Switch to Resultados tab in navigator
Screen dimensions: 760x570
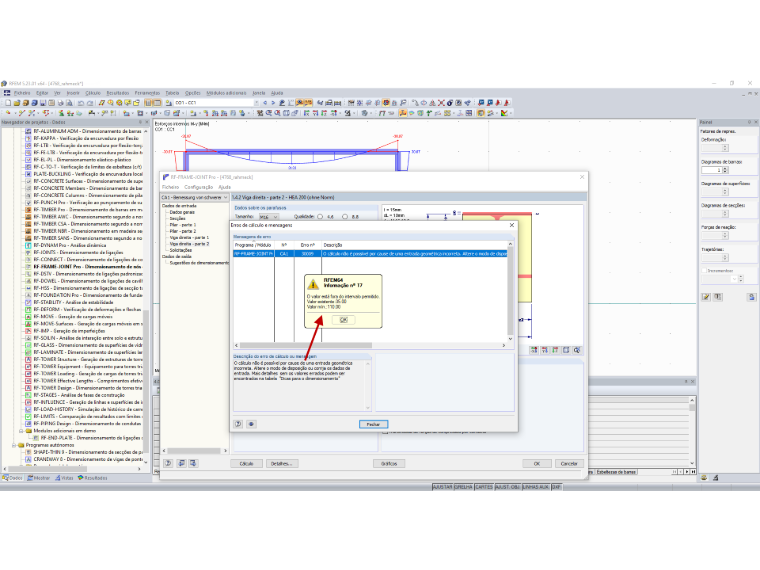pos(93,478)
